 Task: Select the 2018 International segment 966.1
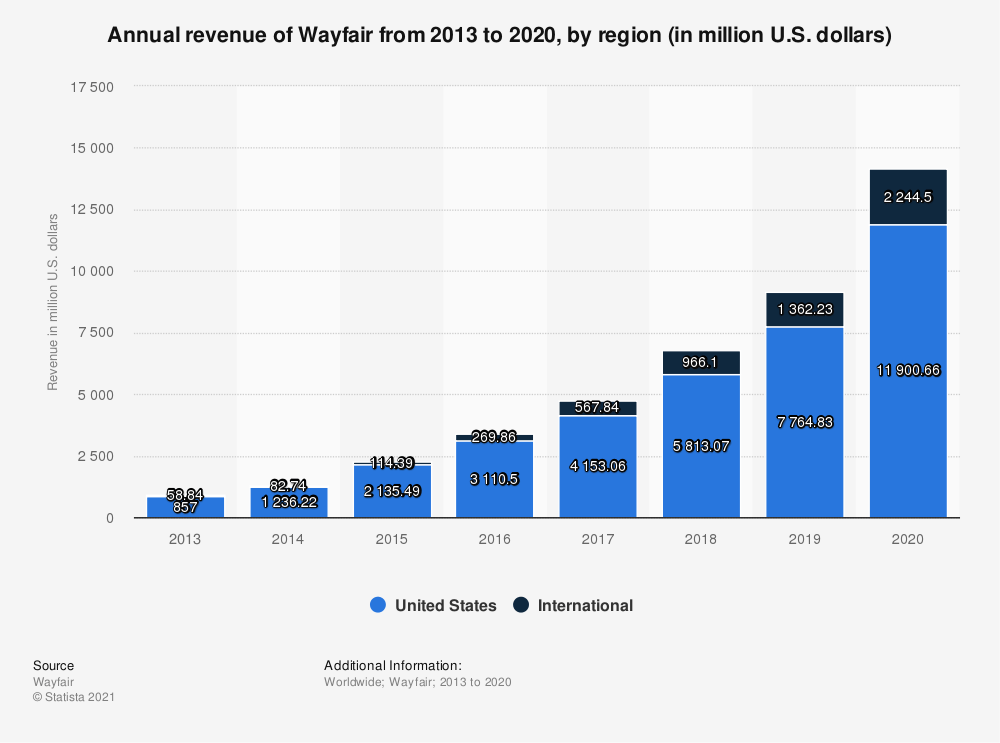pos(702,363)
